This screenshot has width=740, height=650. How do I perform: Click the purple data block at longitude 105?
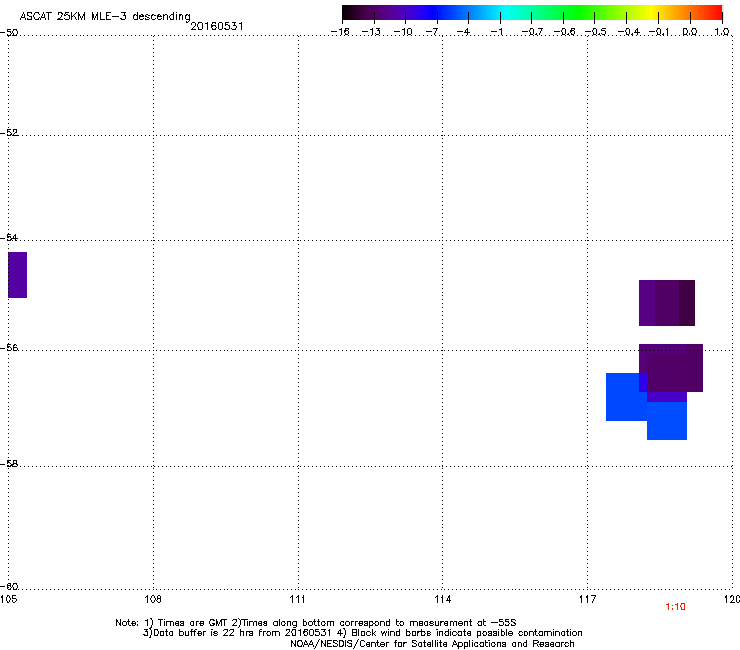(17, 275)
